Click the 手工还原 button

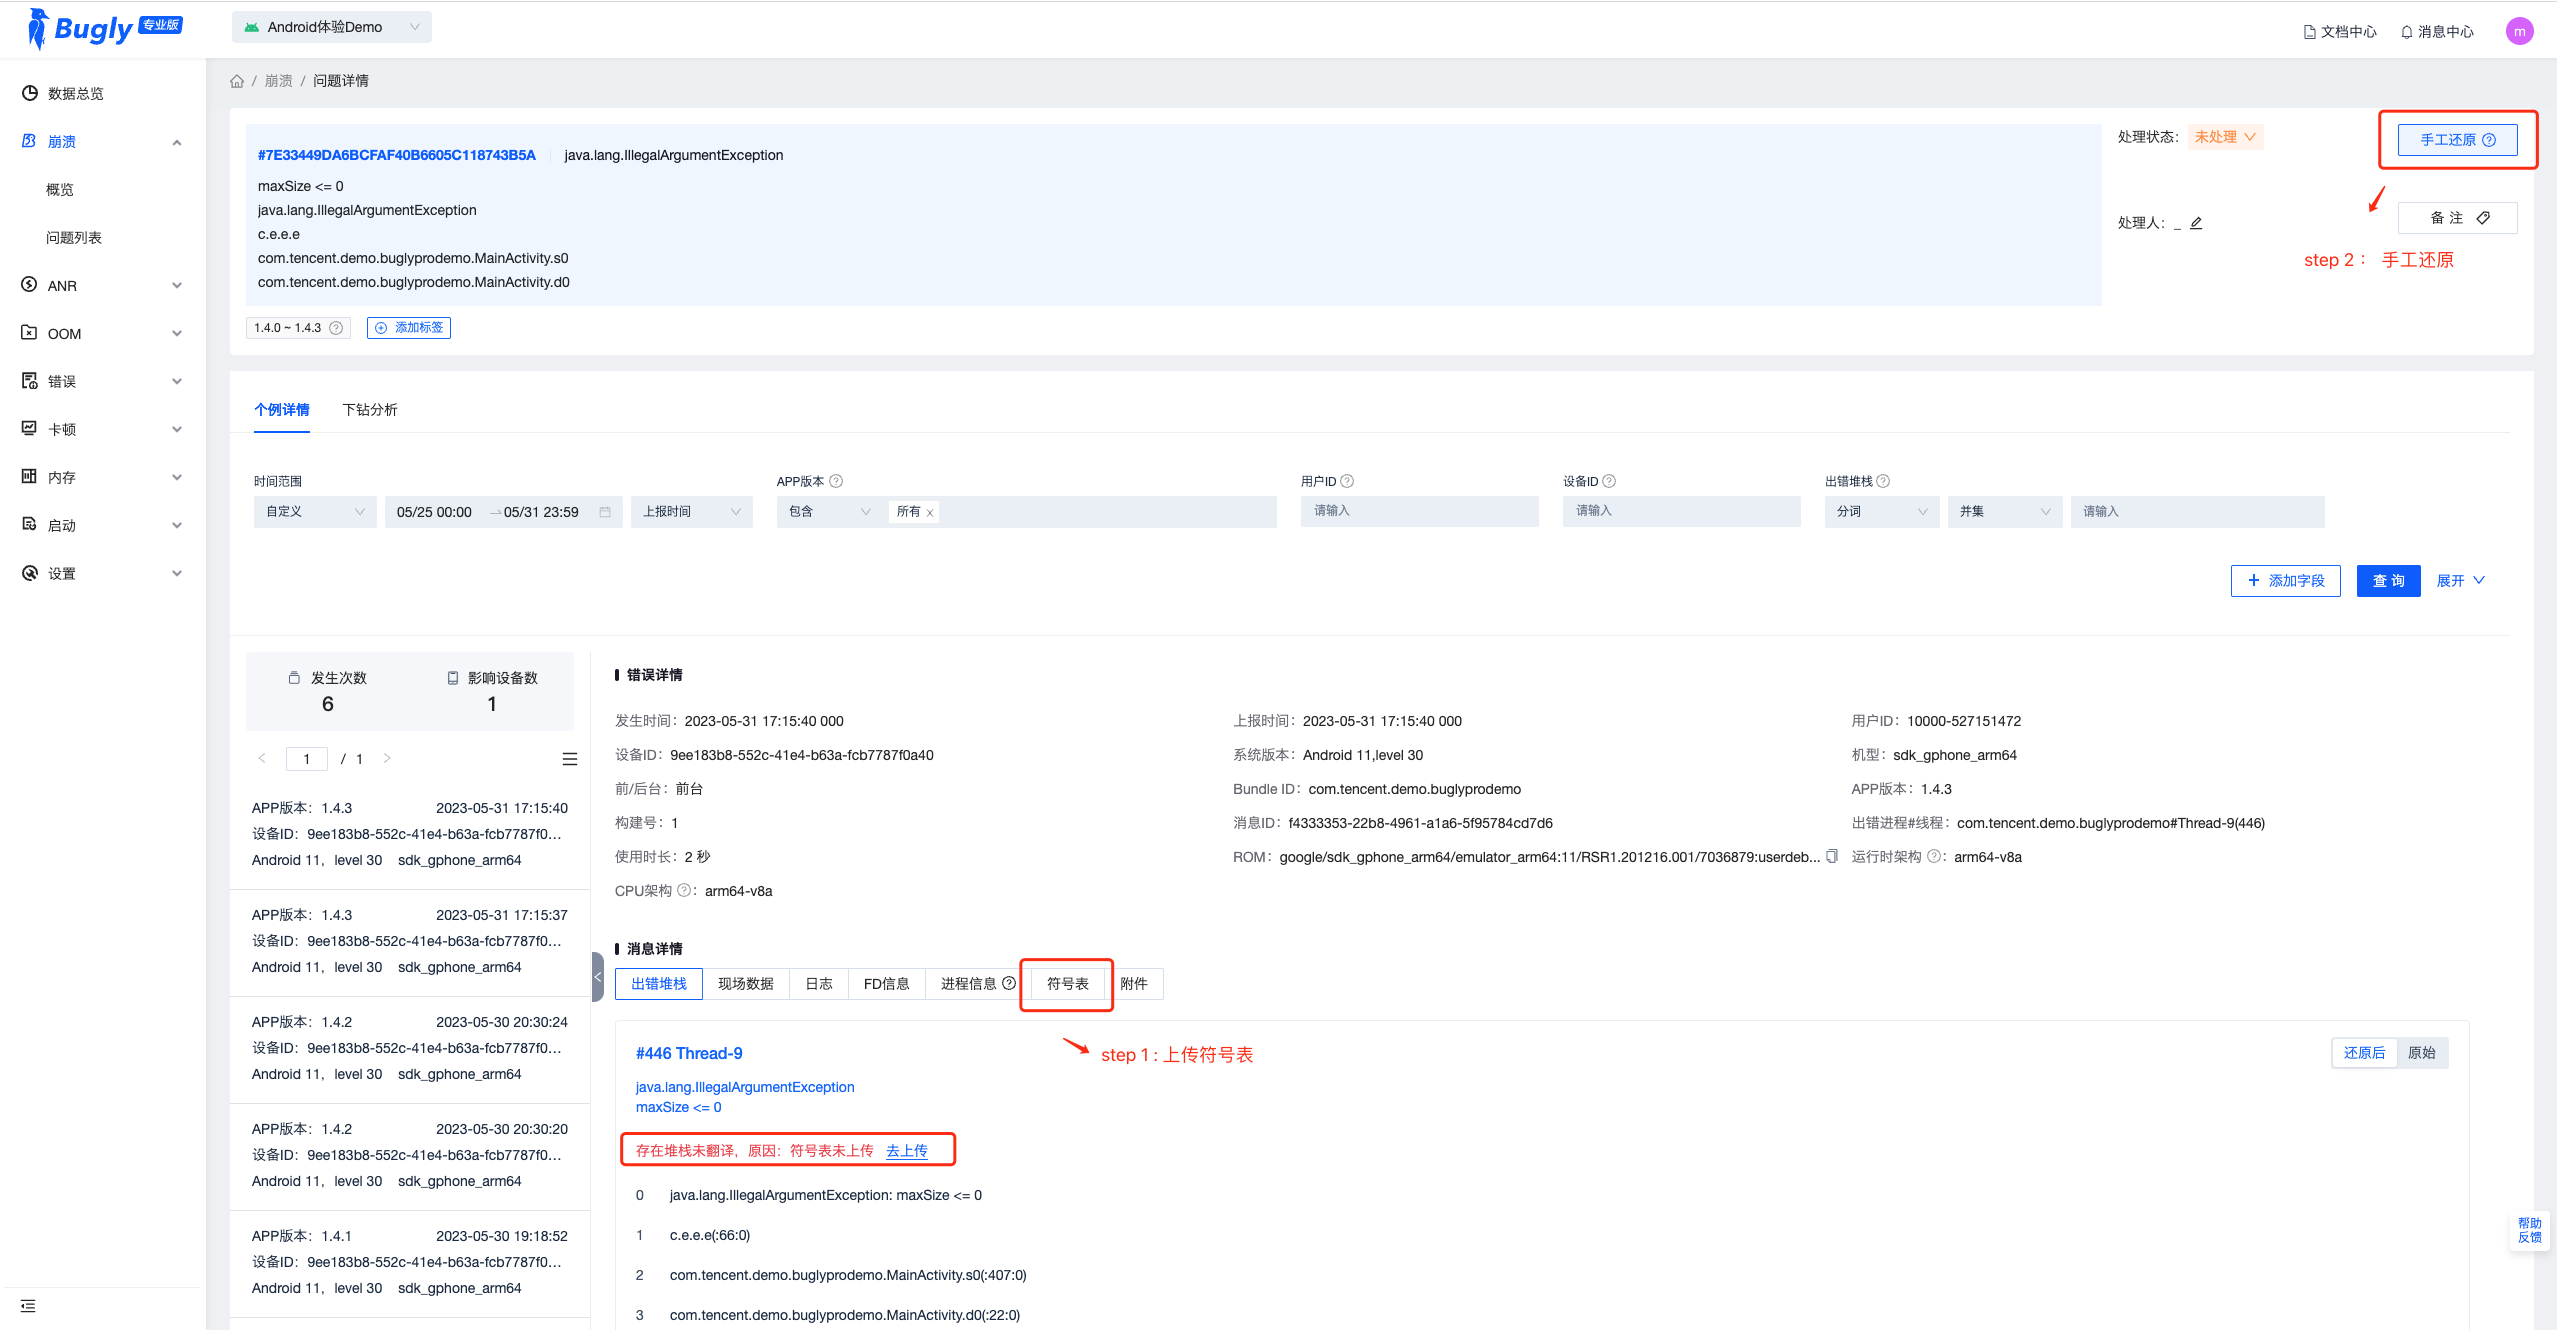click(2457, 140)
